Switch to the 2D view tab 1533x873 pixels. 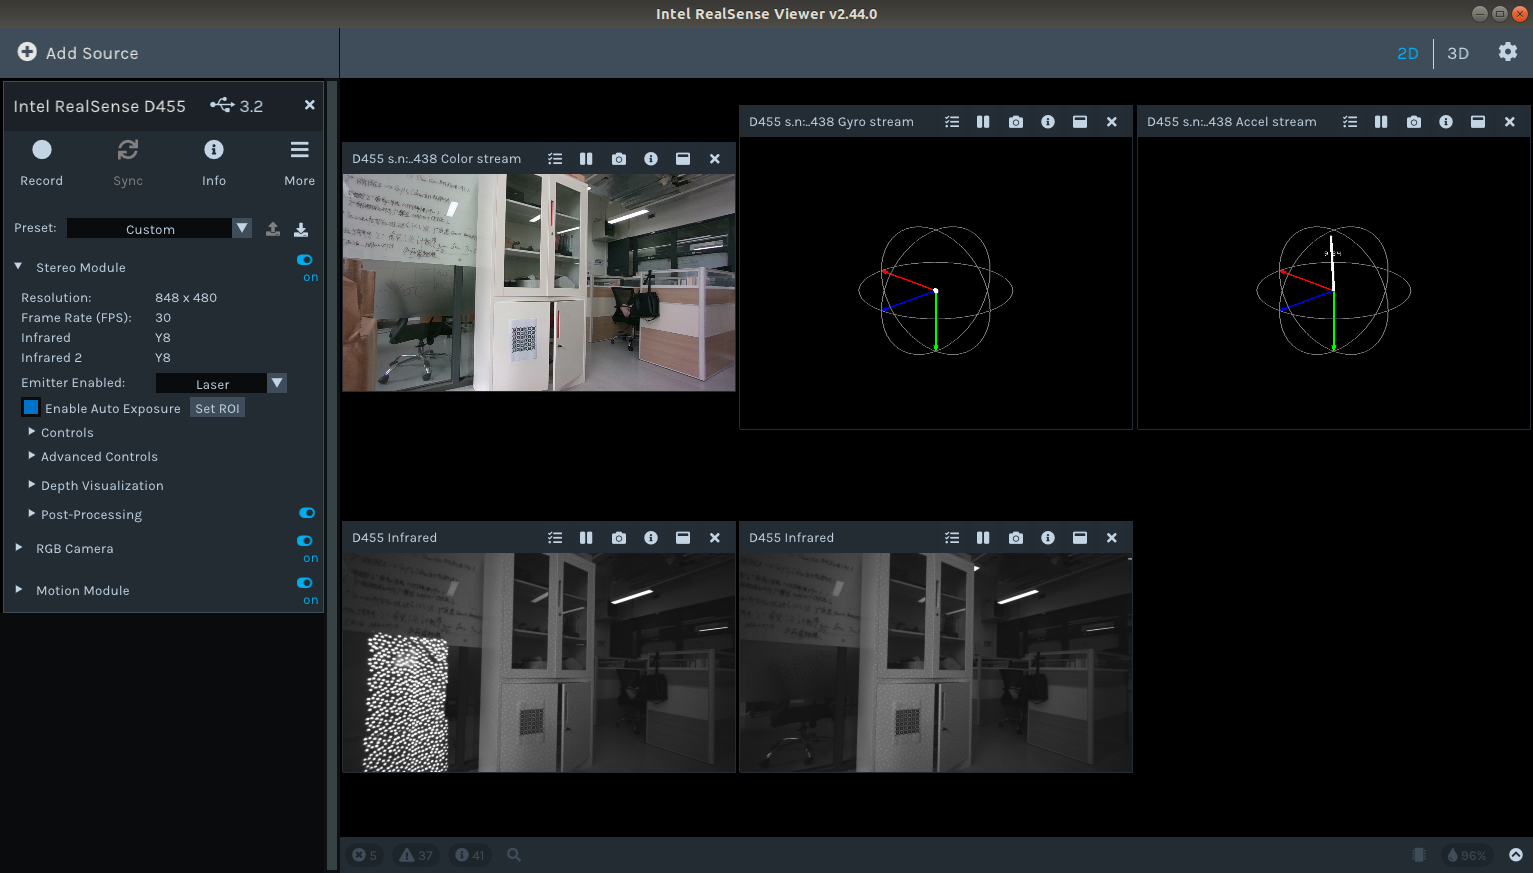click(1408, 53)
